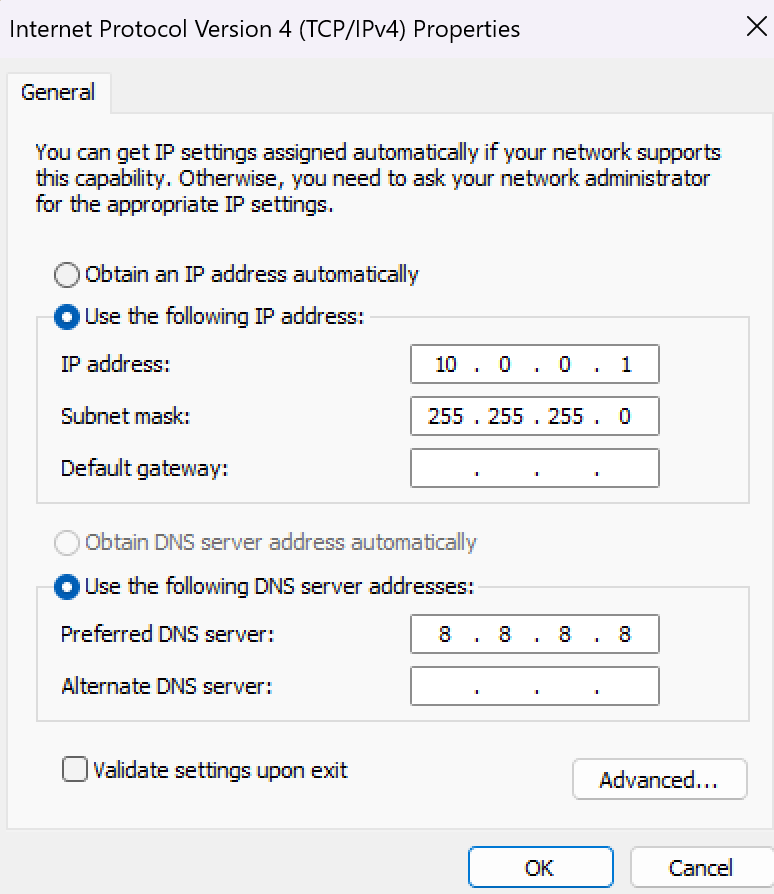
Task: Click second octet of IP address field
Action: pyautogui.click(x=505, y=364)
